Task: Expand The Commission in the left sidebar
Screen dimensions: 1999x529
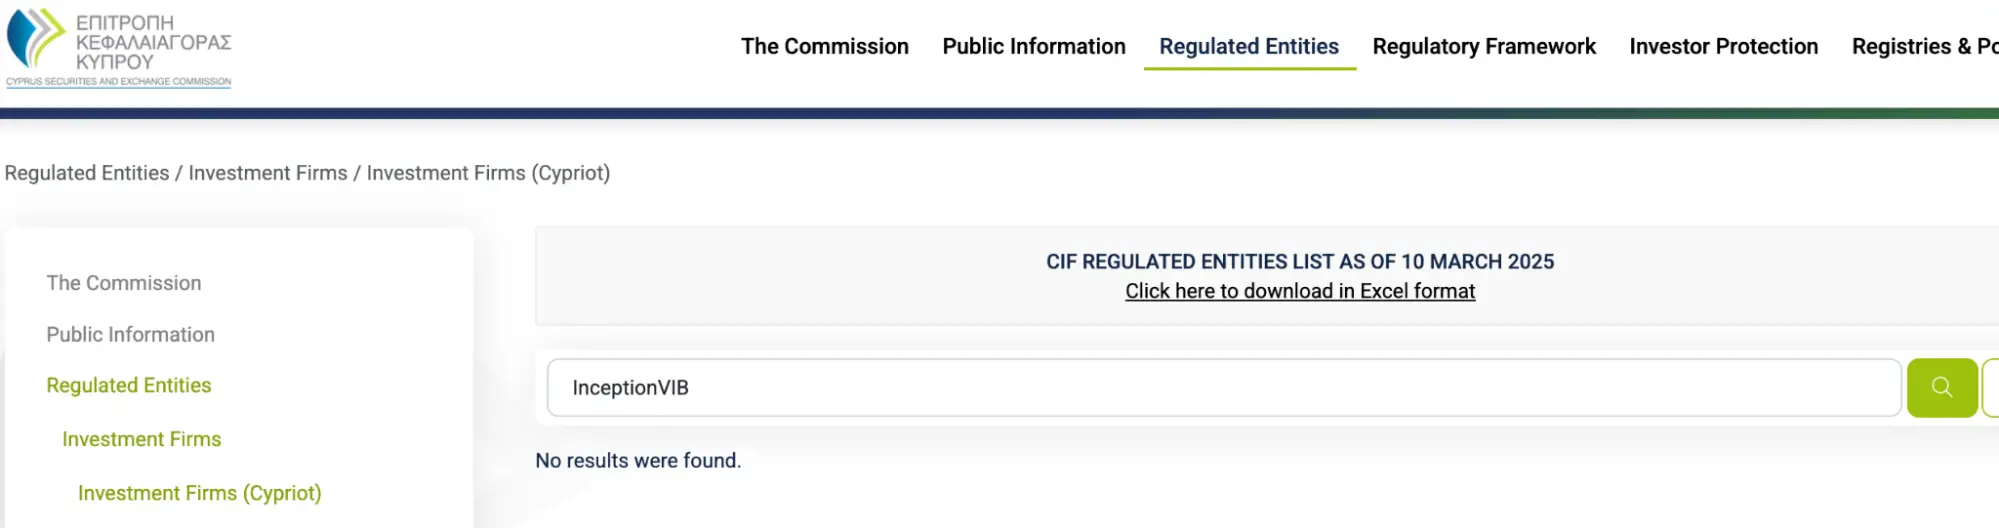Action: (x=124, y=283)
